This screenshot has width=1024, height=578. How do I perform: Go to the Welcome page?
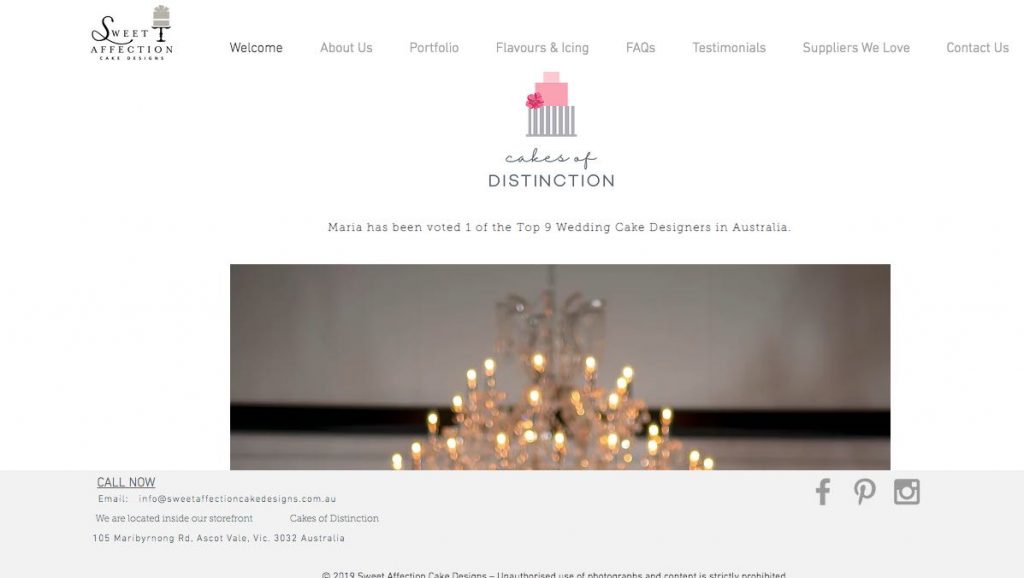pyautogui.click(x=256, y=48)
